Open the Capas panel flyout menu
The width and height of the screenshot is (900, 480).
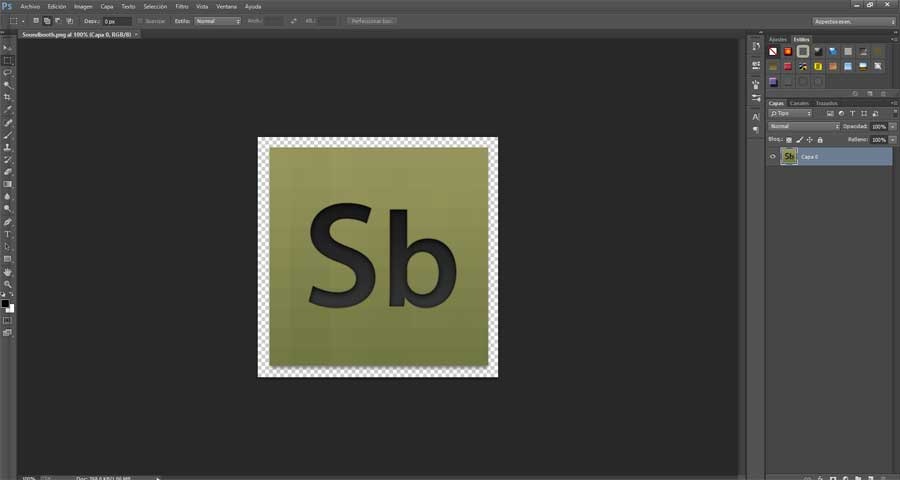point(894,103)
